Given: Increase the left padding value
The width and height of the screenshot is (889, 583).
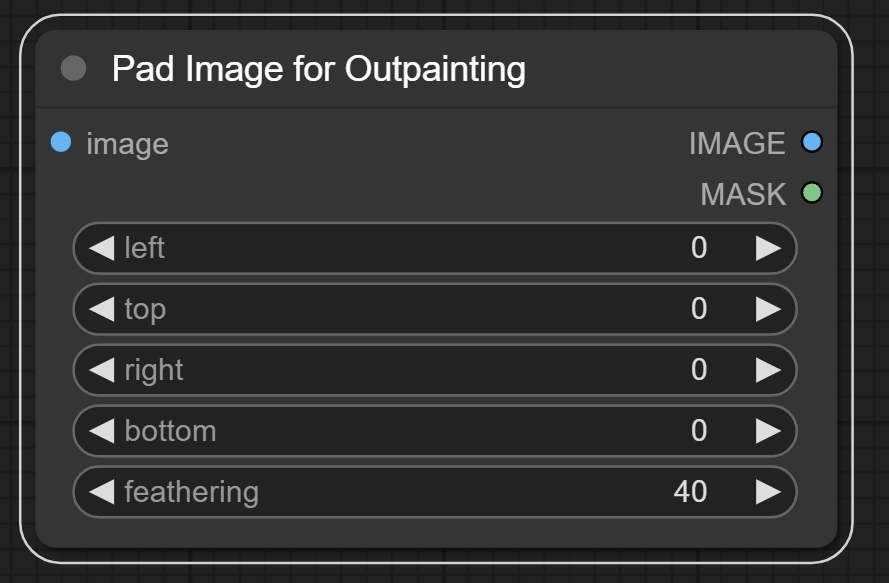Looking at the screenshot, I should point(768,248).
